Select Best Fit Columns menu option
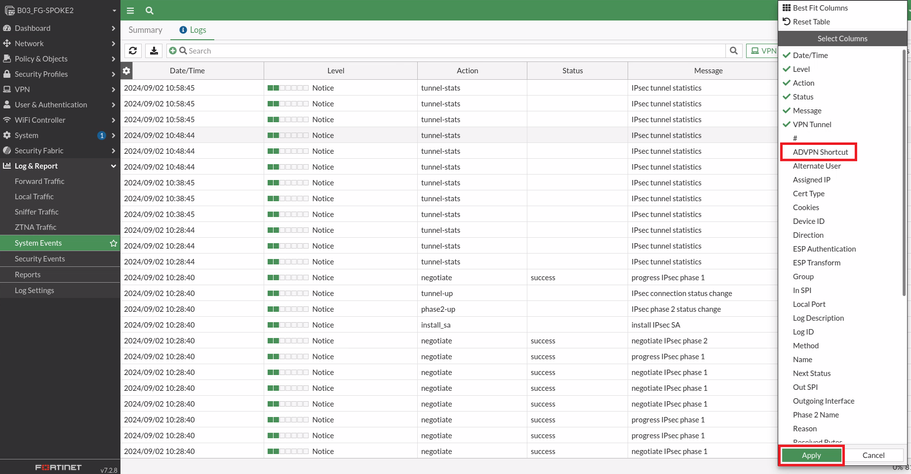The image size is (911, 474). click(819, 8)
